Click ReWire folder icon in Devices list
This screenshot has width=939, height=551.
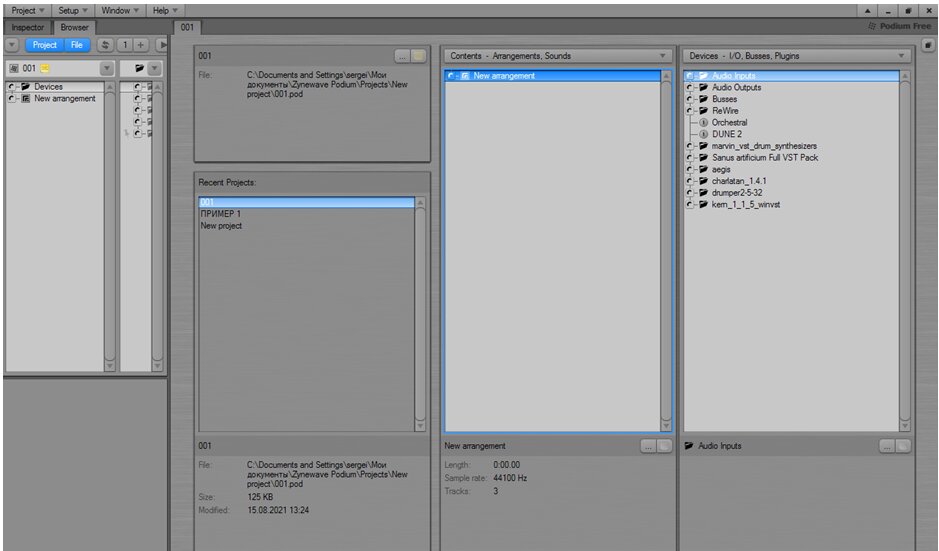(x=704, y=111)
